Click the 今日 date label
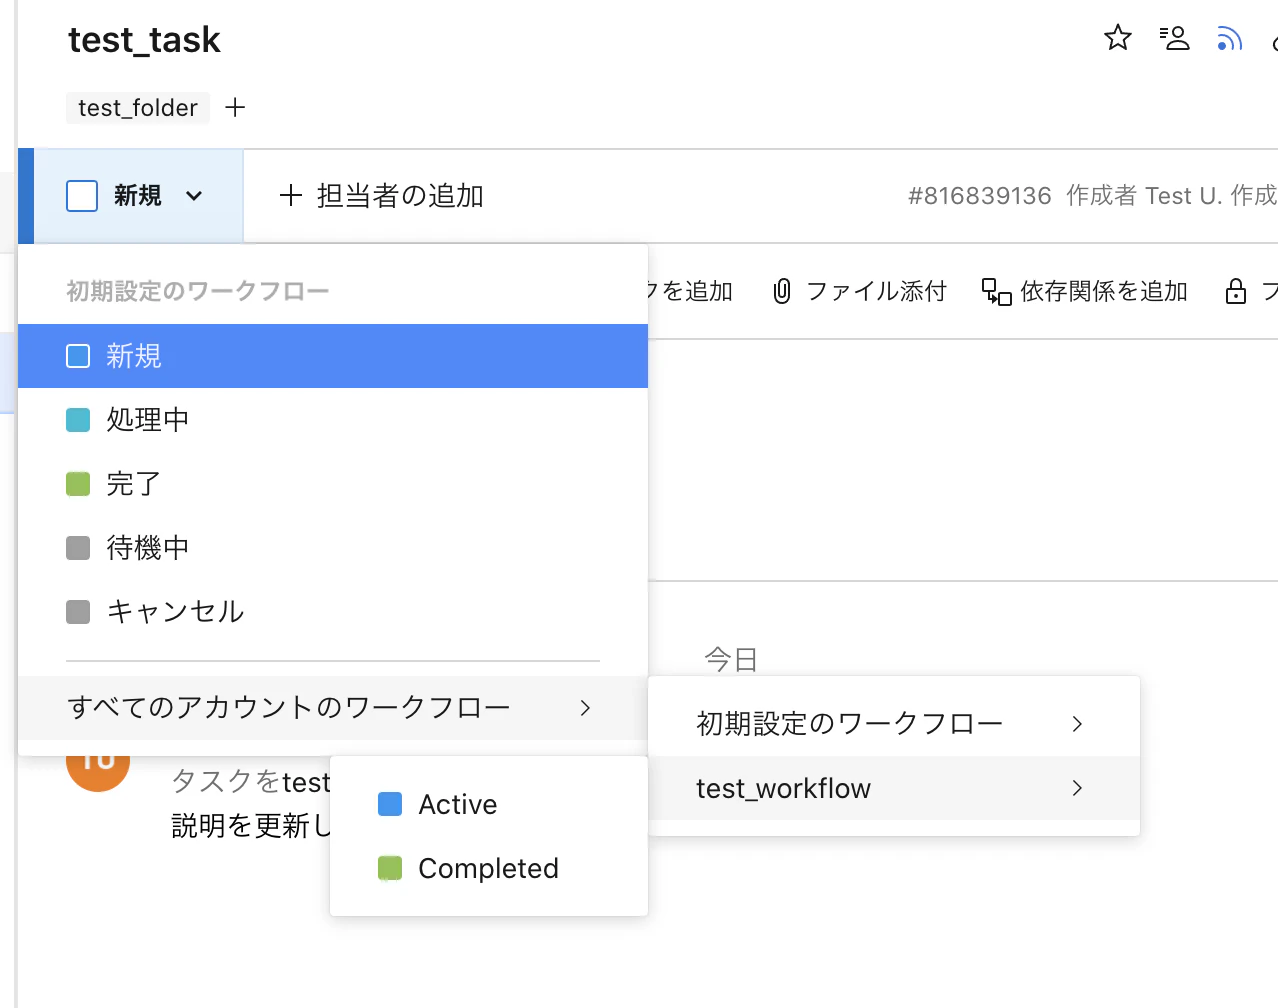Image resolution: width=1278 pixels, height=1008 pixels. point(731,659)
